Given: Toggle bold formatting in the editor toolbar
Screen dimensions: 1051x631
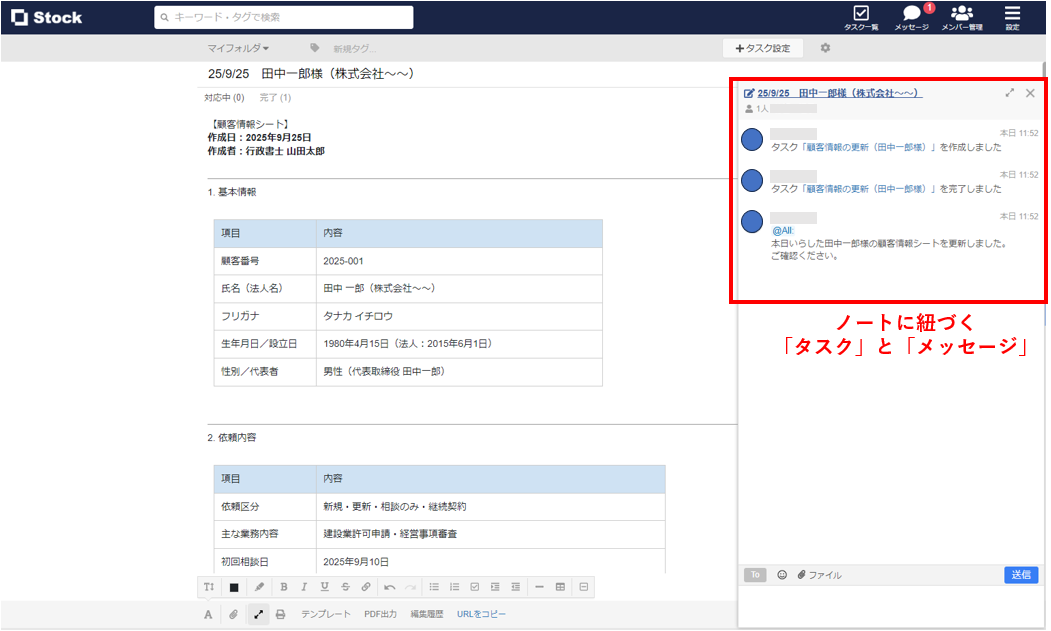Looking at the screenshot, I should [x=283, y=587].
